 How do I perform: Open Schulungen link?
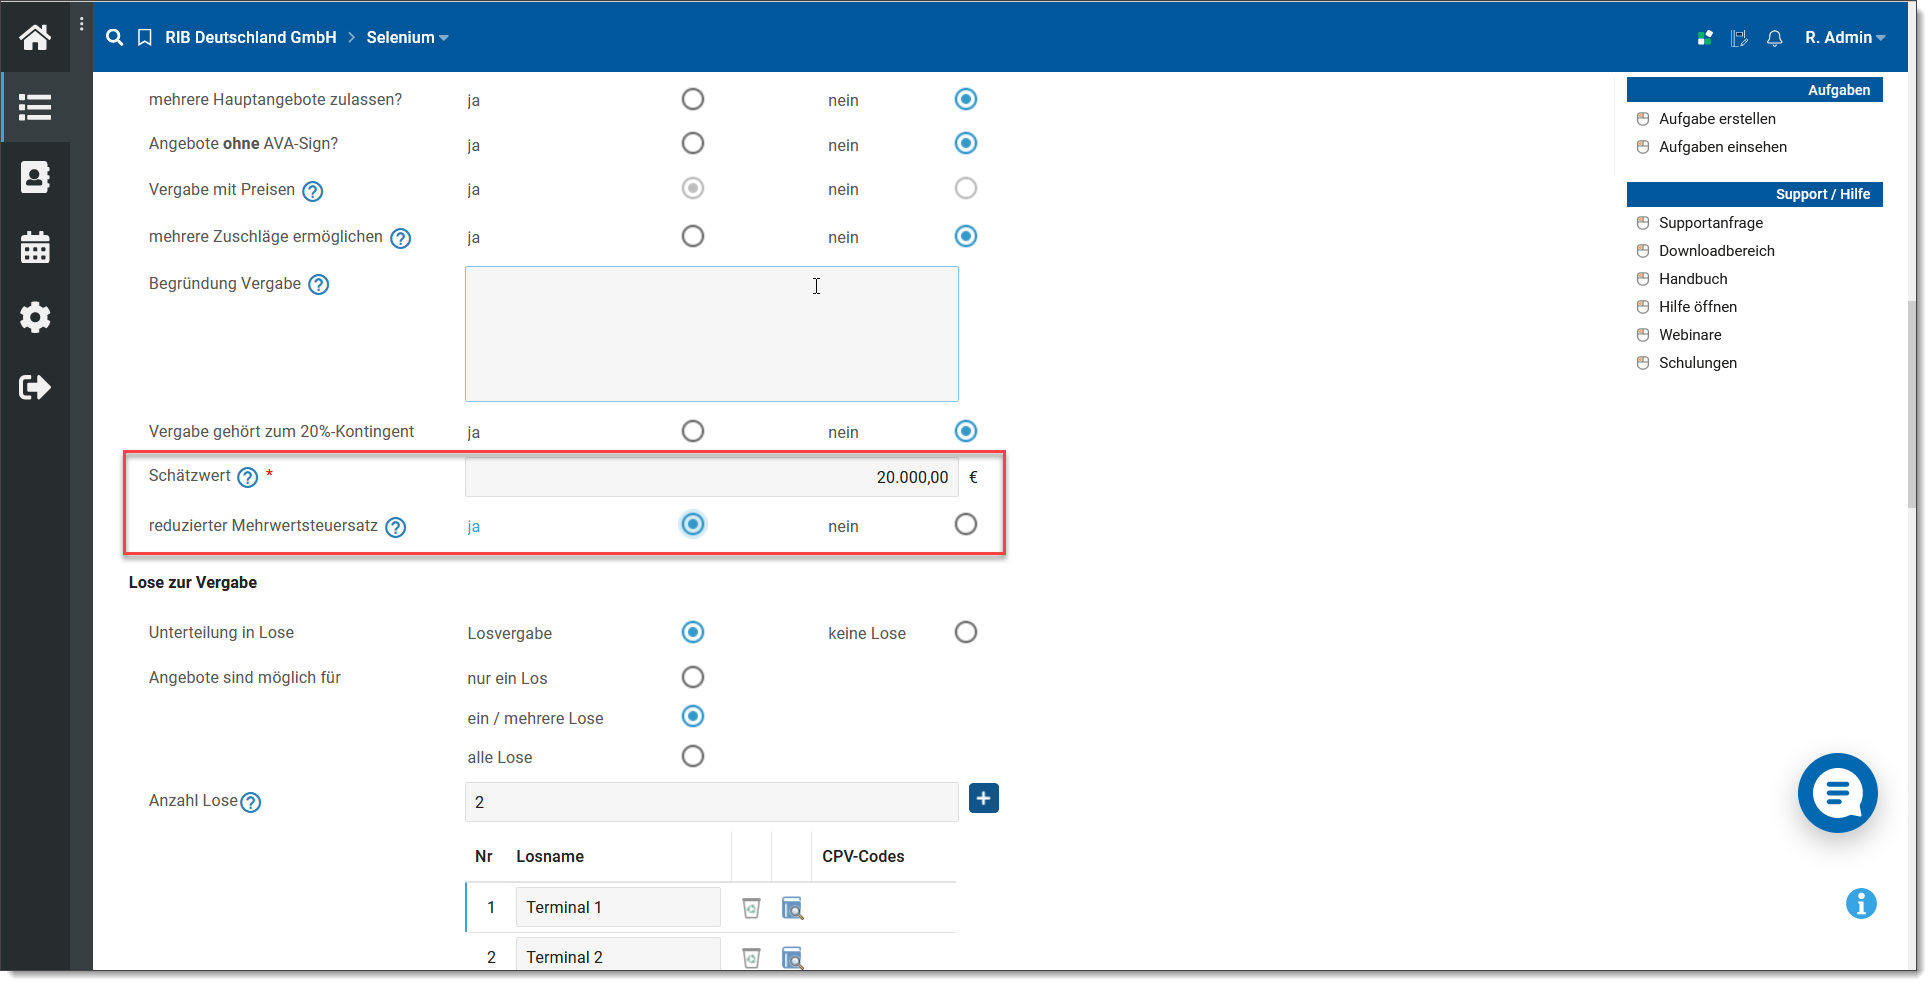coord(1698,363)
